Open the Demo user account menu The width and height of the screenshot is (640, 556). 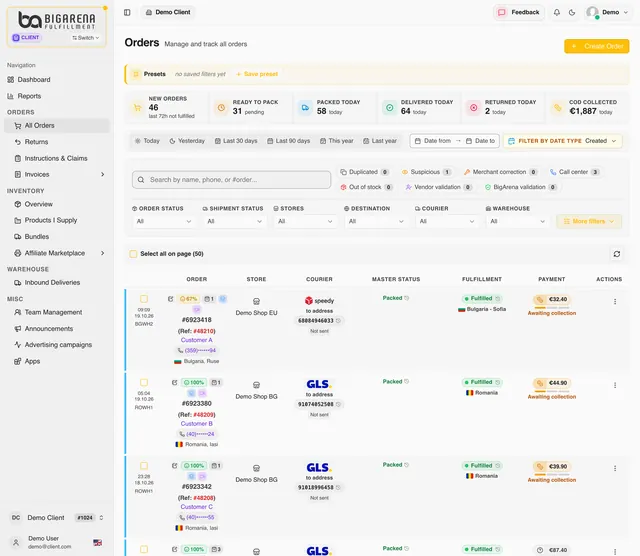[x=607, y=12]
